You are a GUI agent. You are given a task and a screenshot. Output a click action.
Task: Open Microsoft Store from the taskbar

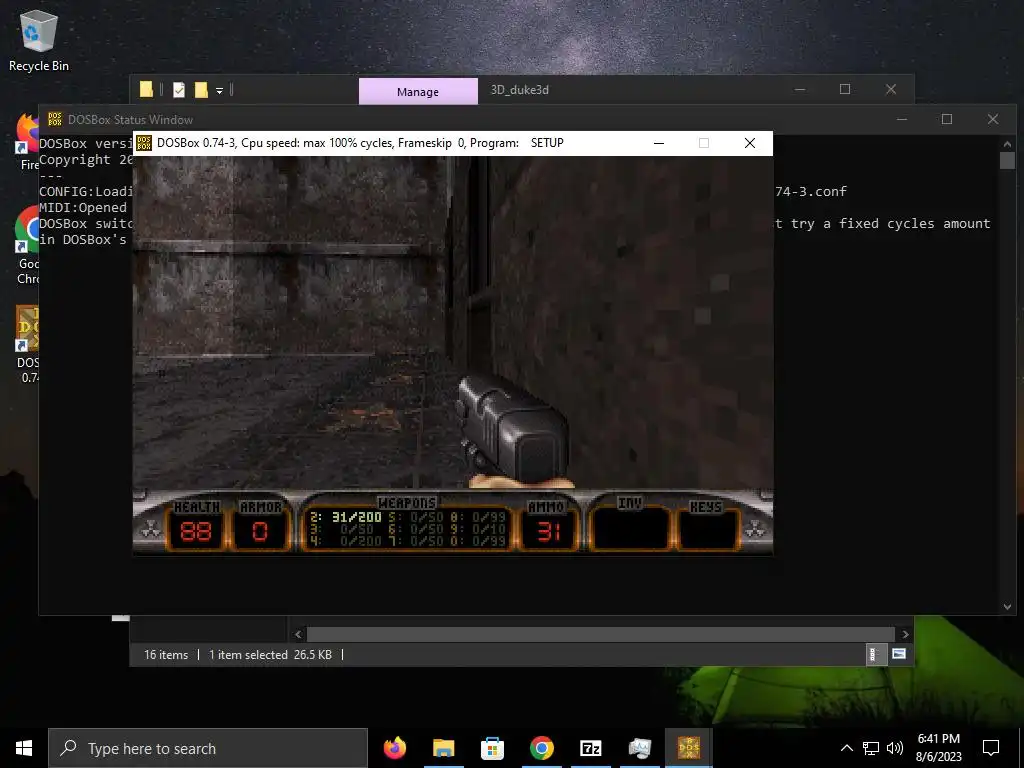492,748
